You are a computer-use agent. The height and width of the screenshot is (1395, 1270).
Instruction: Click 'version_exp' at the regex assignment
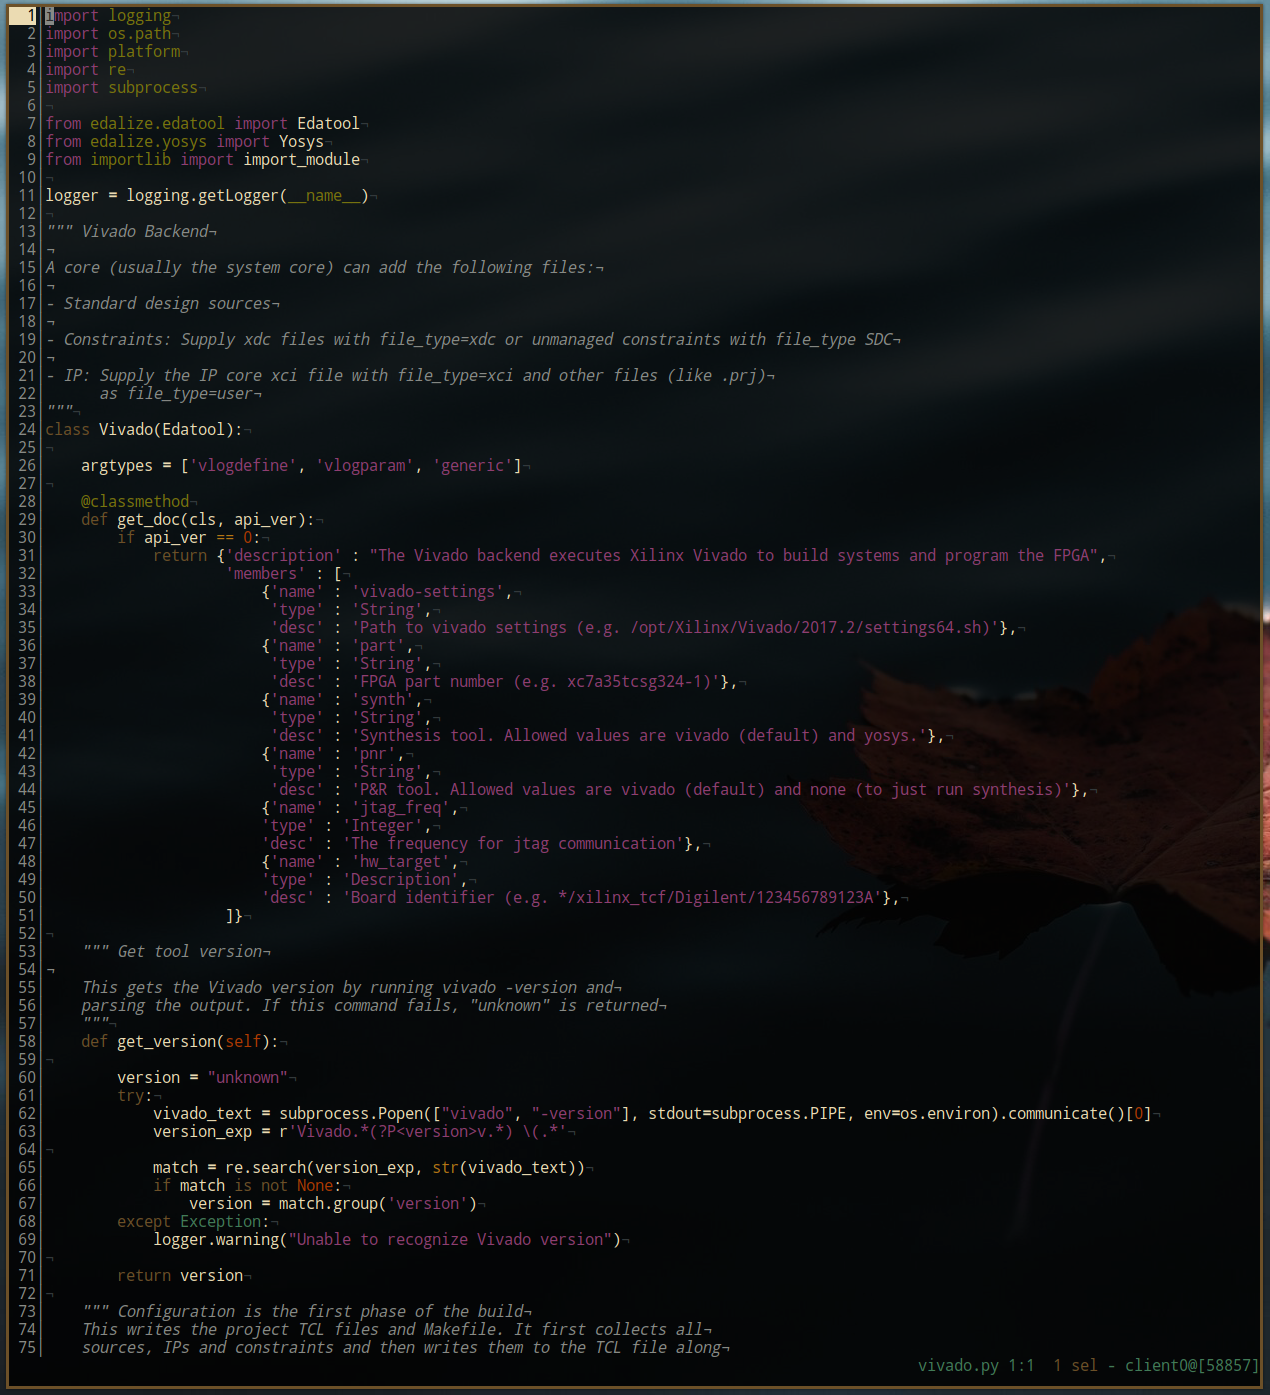(x=202, y=1131)
